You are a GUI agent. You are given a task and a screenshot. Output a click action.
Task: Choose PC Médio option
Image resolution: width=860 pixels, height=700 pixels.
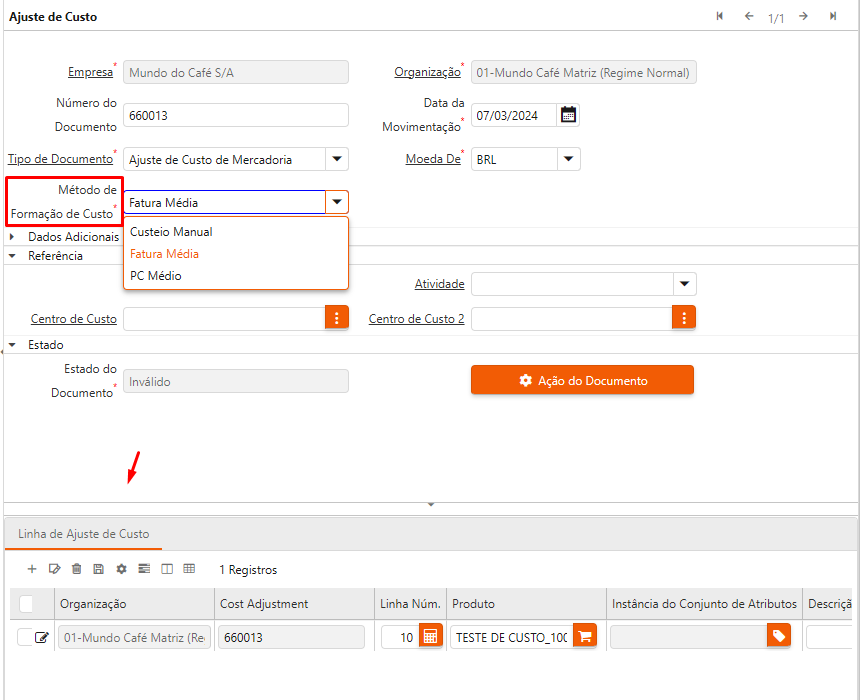[156, 276]
